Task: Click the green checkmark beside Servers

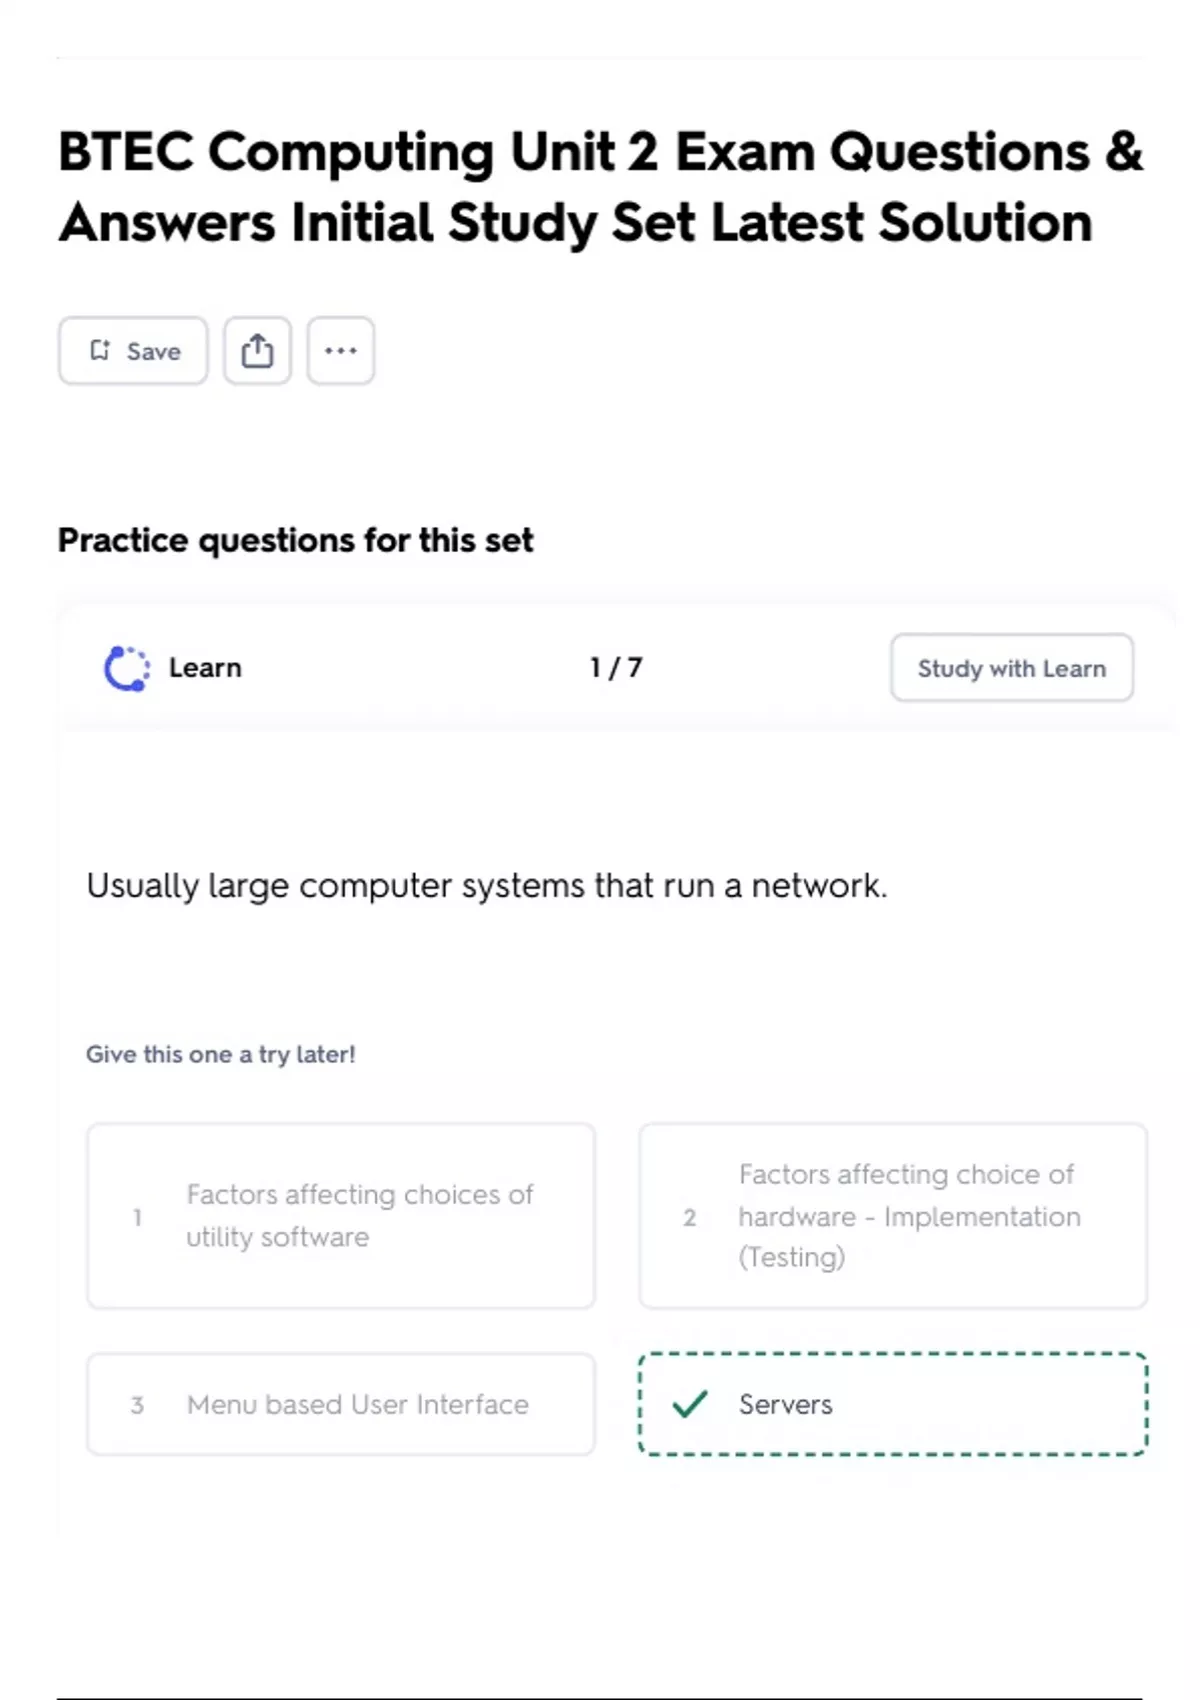Action: point(690,1404)
